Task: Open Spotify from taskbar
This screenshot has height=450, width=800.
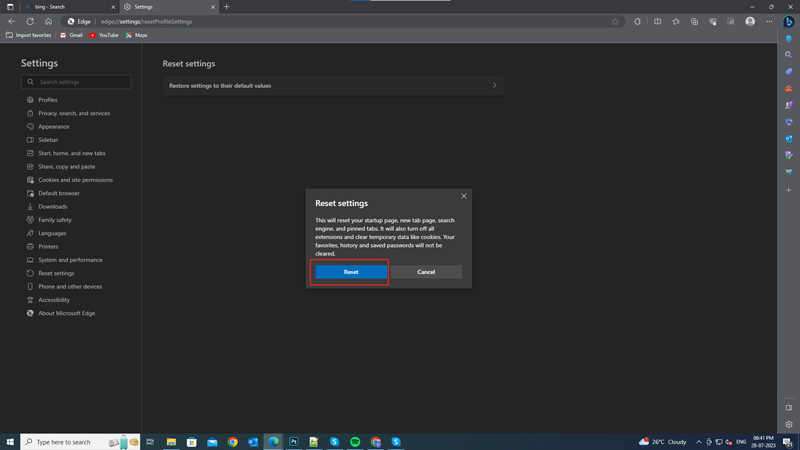Action: click(x=355, y=442)
